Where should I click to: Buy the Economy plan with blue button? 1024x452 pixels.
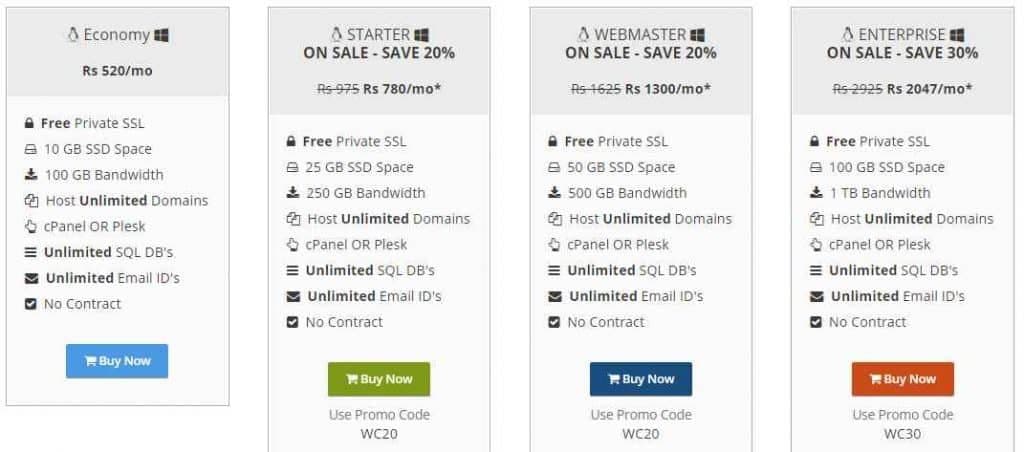tap(117, 361)
